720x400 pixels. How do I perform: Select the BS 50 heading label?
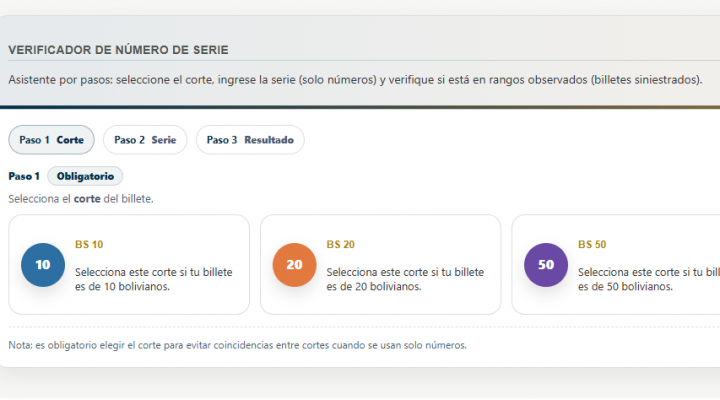[x=592, y=244]
